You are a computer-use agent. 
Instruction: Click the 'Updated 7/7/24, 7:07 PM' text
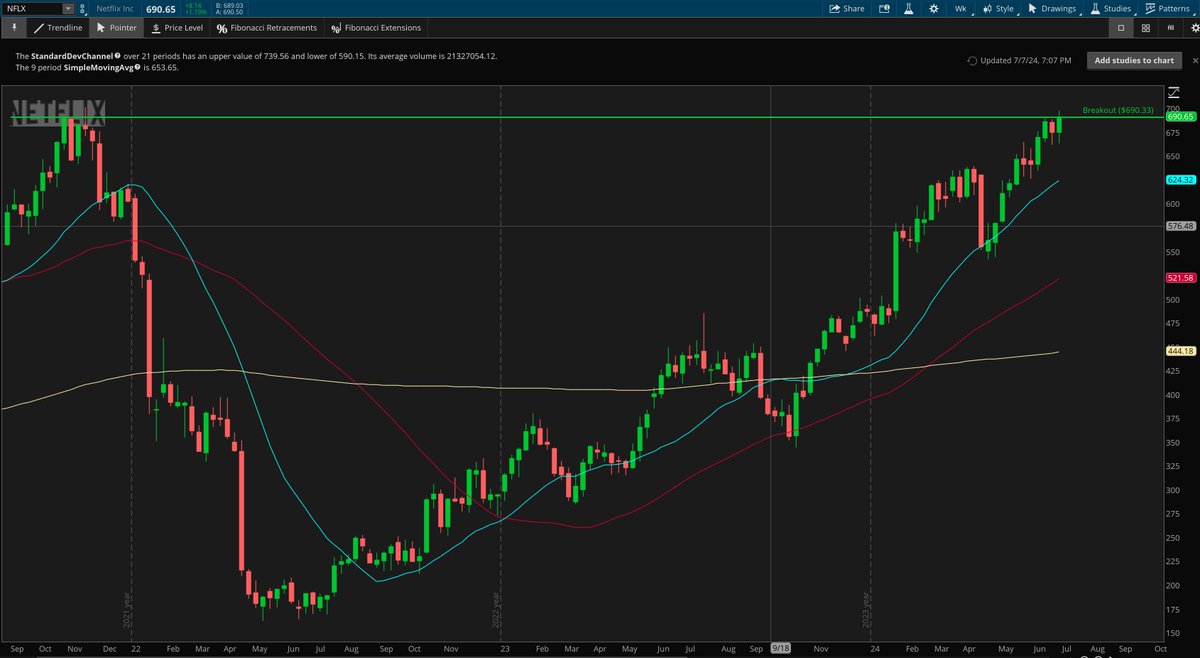point(1026,61)
